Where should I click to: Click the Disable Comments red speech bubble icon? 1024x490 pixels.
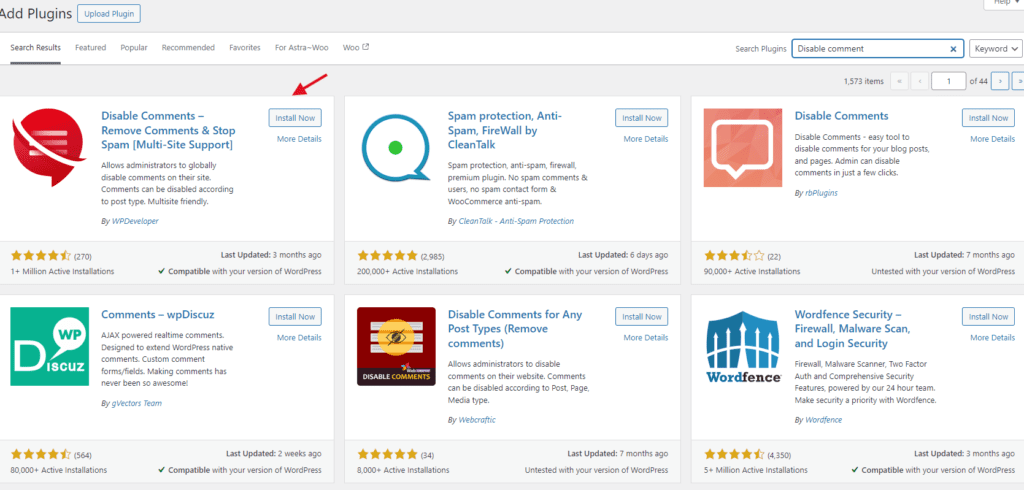50,148
